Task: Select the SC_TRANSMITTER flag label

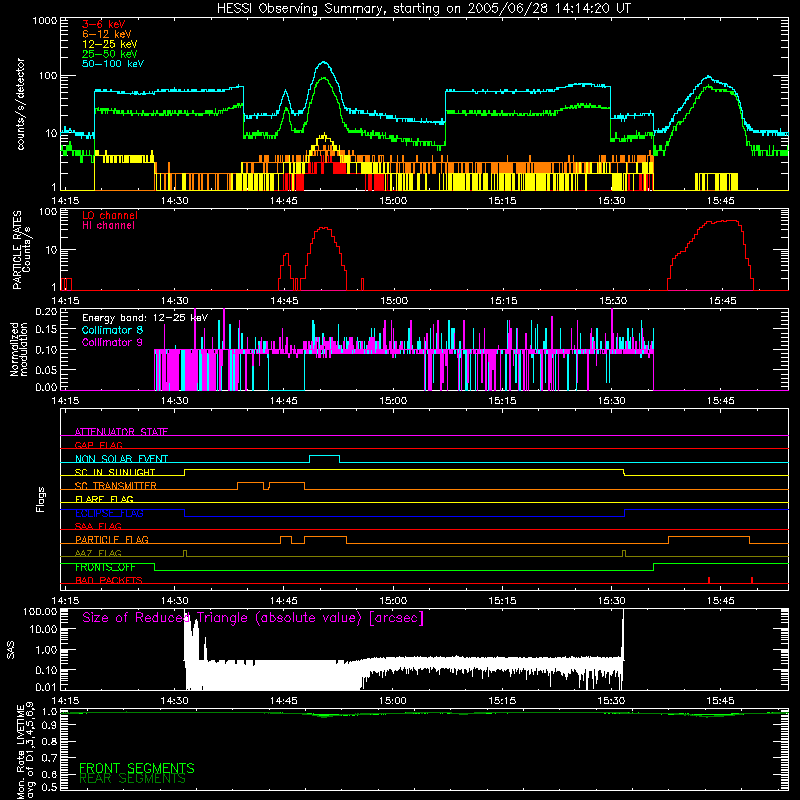Action: pos(116,485)
